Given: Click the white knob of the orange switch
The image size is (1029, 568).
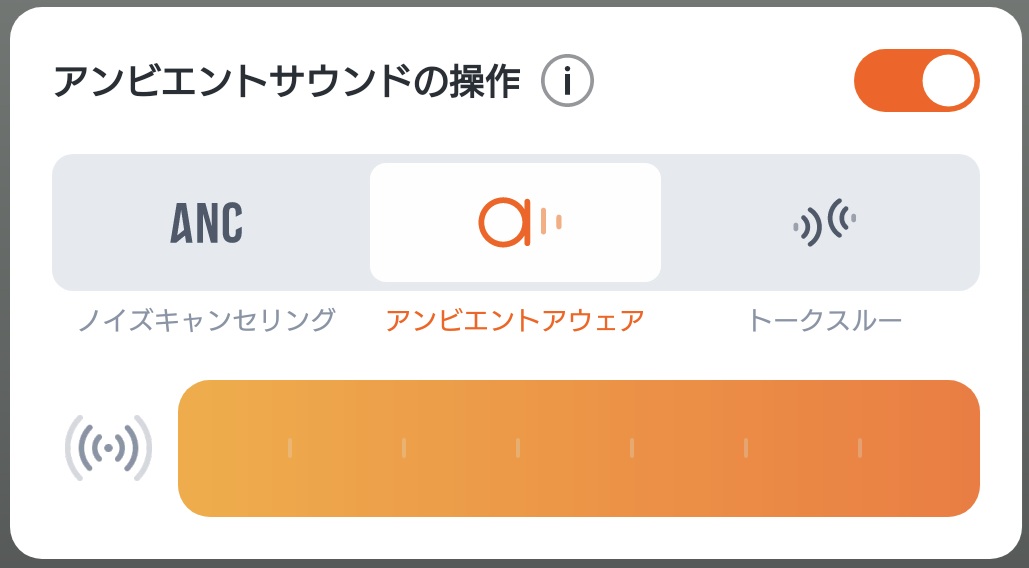Looking at the screenshot, I should coord(948,81).
